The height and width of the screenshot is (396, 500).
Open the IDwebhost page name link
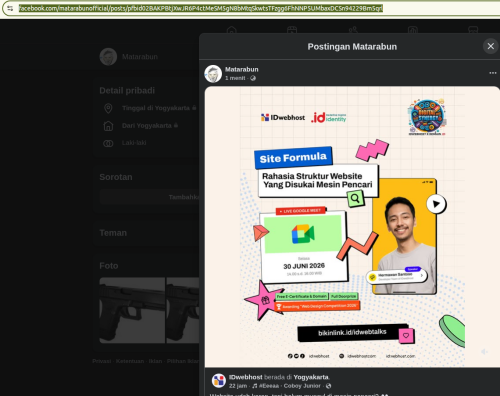pos(246,377)
